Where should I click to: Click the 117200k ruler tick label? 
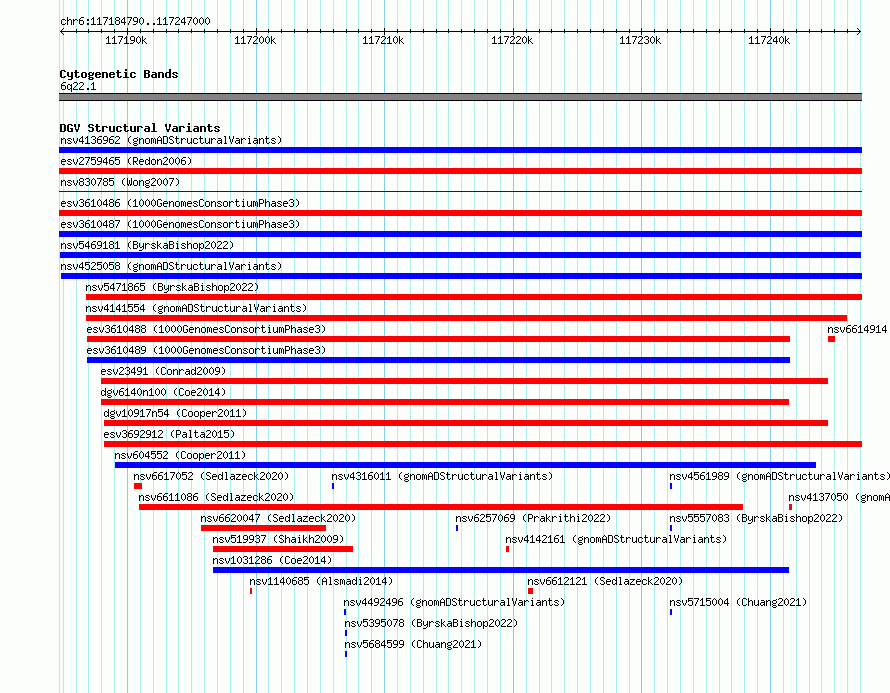(255, 41)
